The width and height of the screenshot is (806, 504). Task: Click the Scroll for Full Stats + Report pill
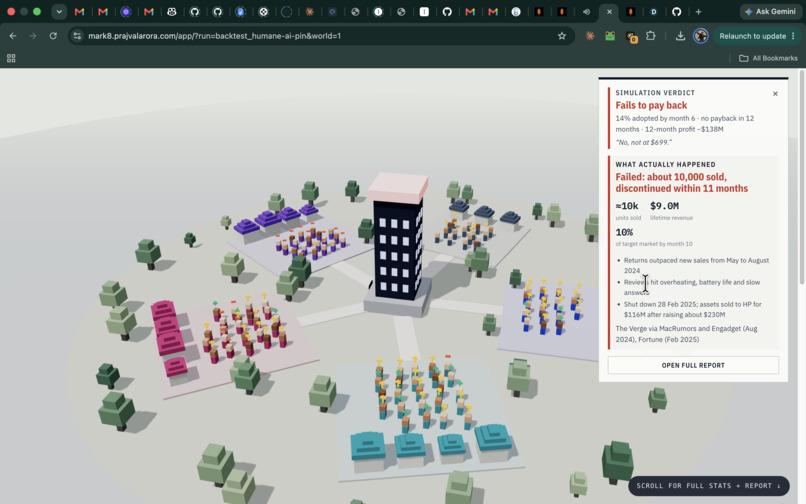[708, 485]
